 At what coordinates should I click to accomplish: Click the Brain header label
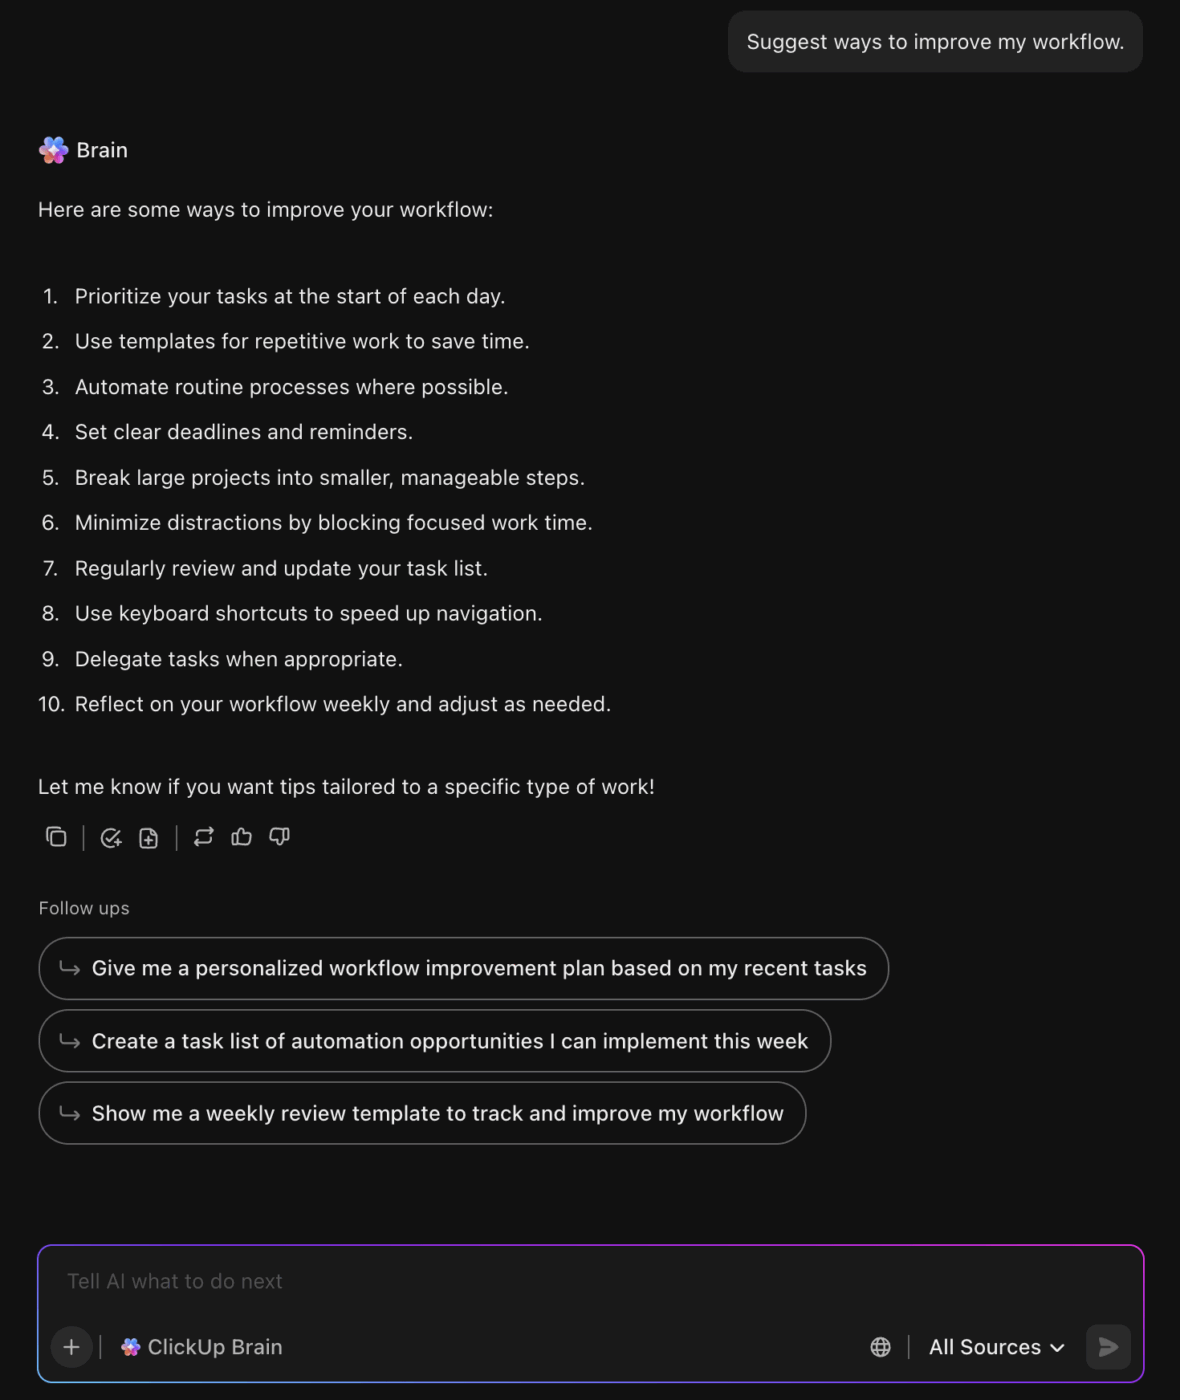(x=102, y=149)
